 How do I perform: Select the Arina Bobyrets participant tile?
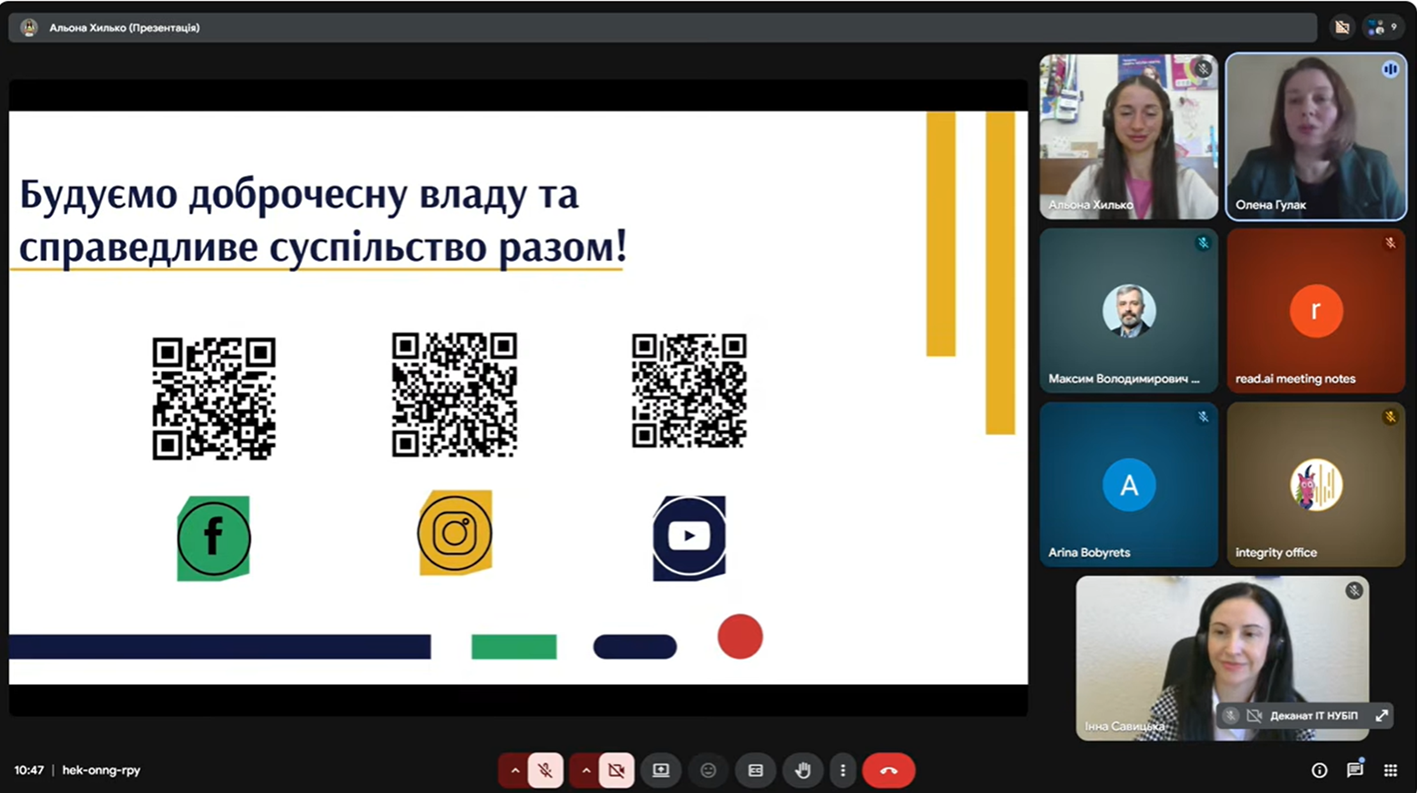pos(1129,484)
